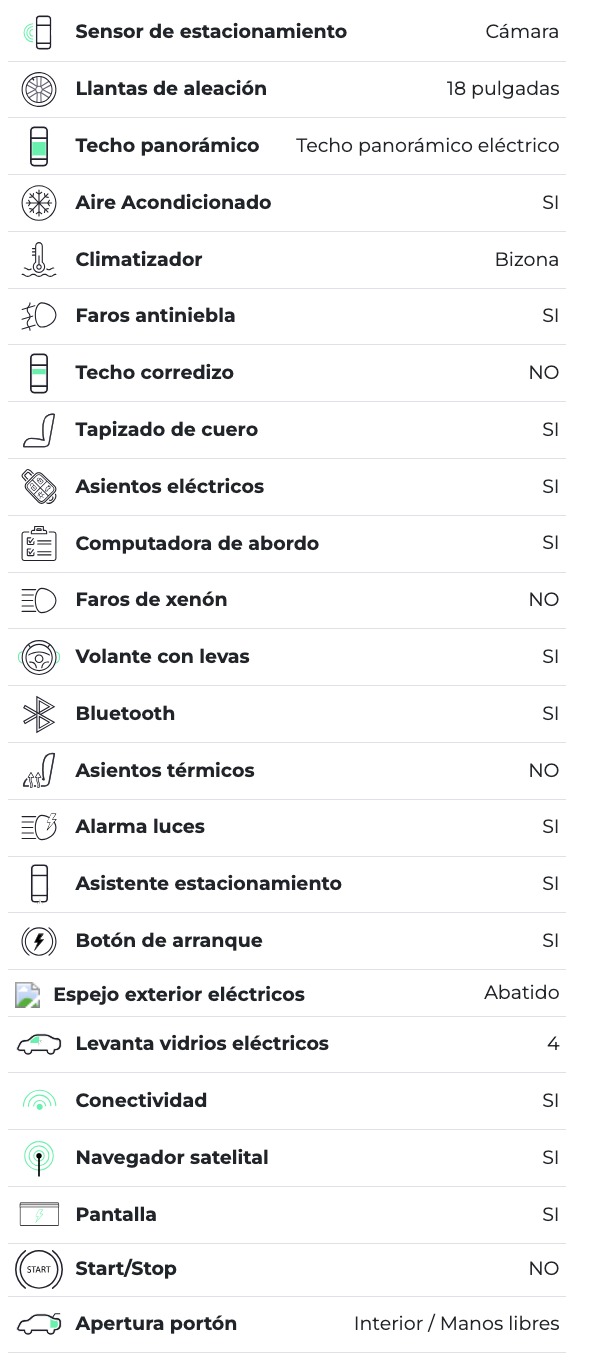The width and height of the screenshot is (602, 1362).
Task: Click the start button lightning icon
Action: (39, 941)
